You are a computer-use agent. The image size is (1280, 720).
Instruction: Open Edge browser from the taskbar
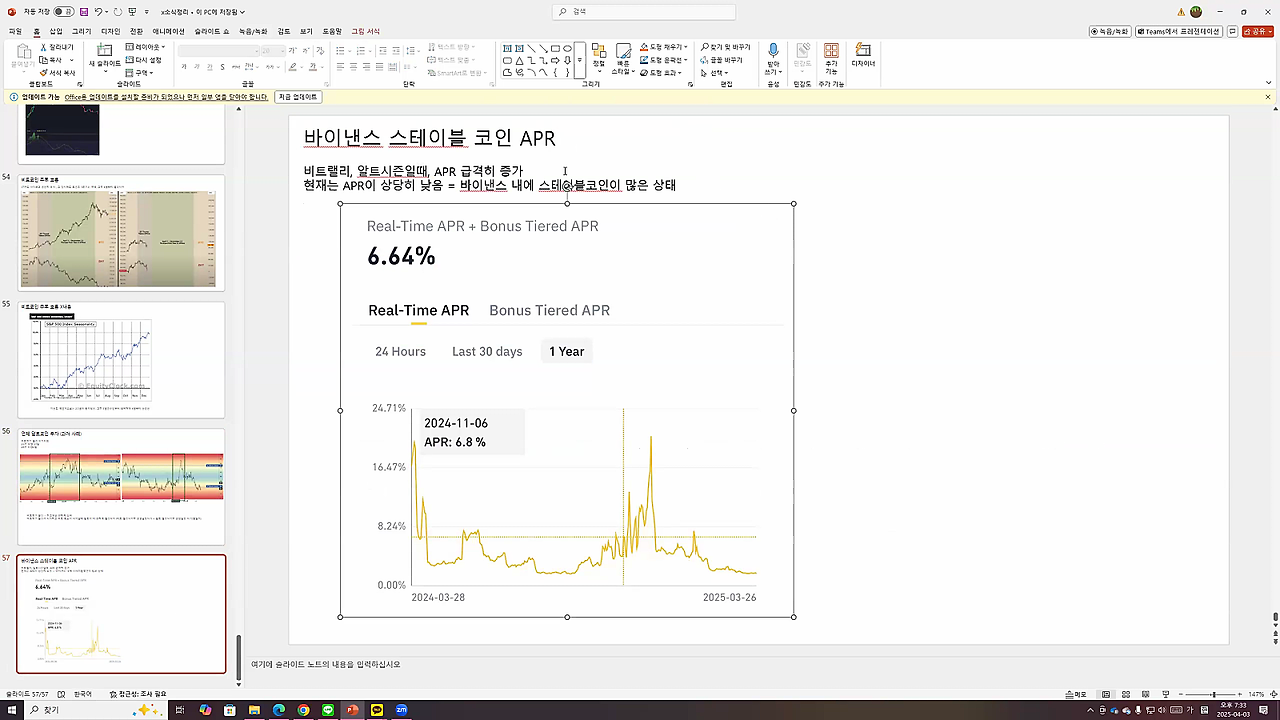pos(279,710)
